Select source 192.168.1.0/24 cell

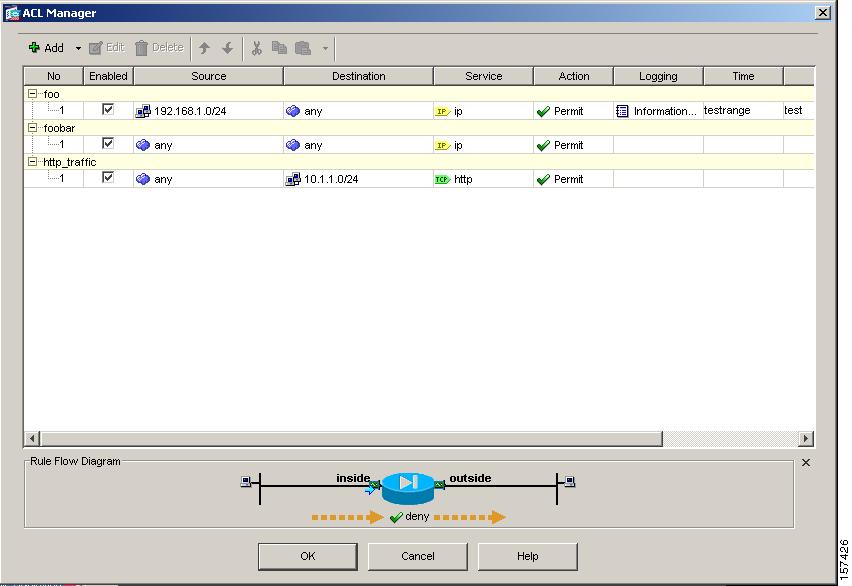coord(209,111)
